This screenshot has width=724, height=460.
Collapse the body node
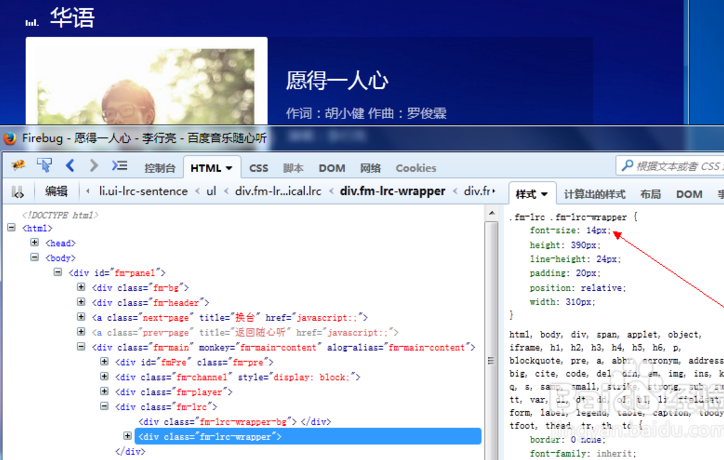pyautogui.click(x=35, y=257)
